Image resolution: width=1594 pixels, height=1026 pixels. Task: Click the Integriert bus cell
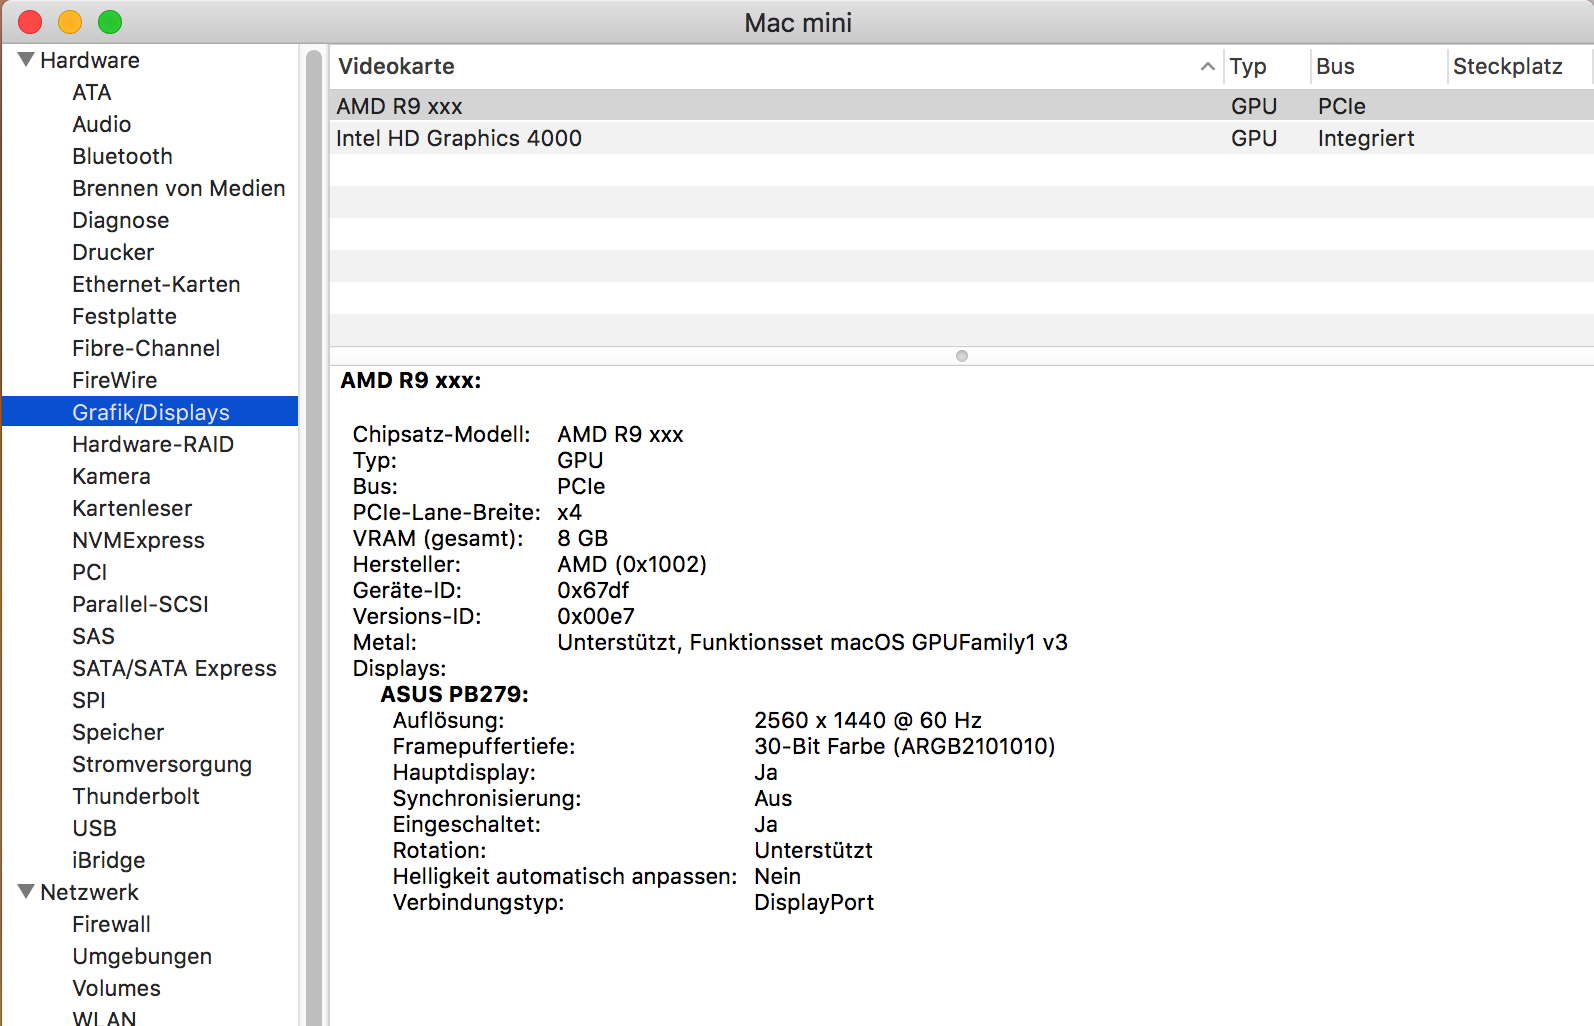[1366, 138]
